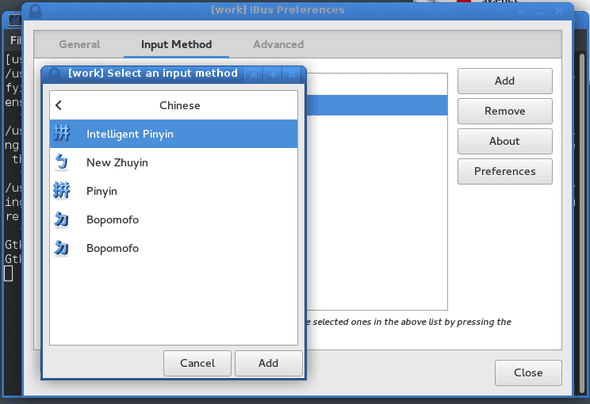Close the IBus Preferences window
Image resolution: width=590 pixels, height=404 pixels.
(528, 372)
